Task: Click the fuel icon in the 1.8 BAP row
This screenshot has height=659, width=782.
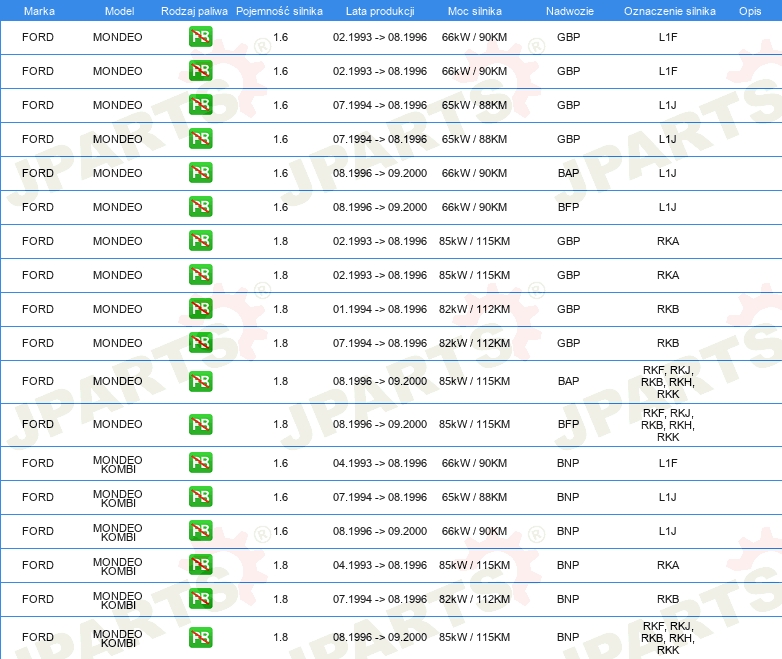Action: point(200,381)
